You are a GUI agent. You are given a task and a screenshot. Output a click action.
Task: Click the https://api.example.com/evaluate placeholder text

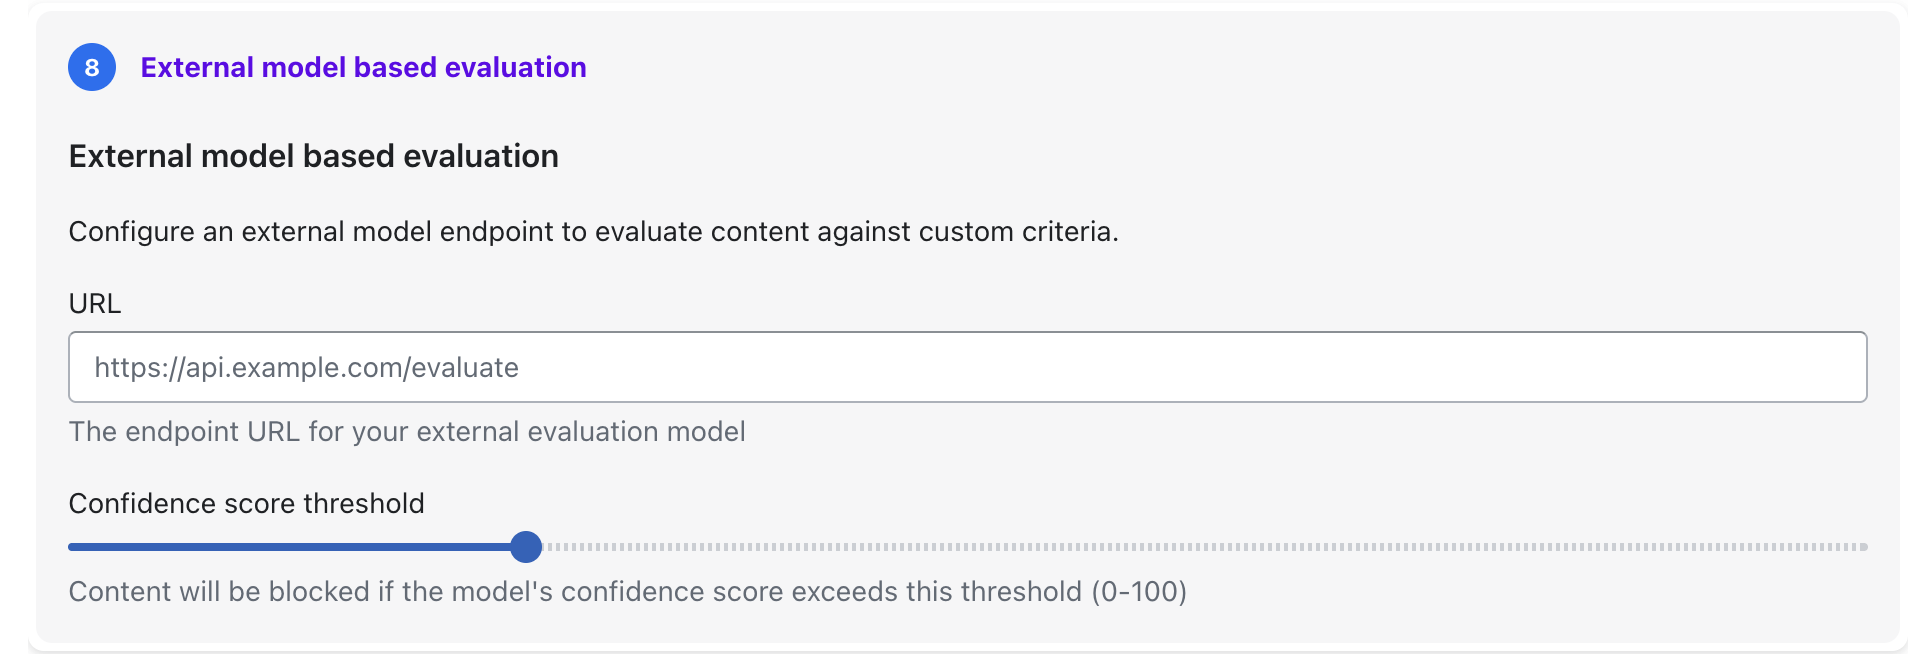(306, 367)
